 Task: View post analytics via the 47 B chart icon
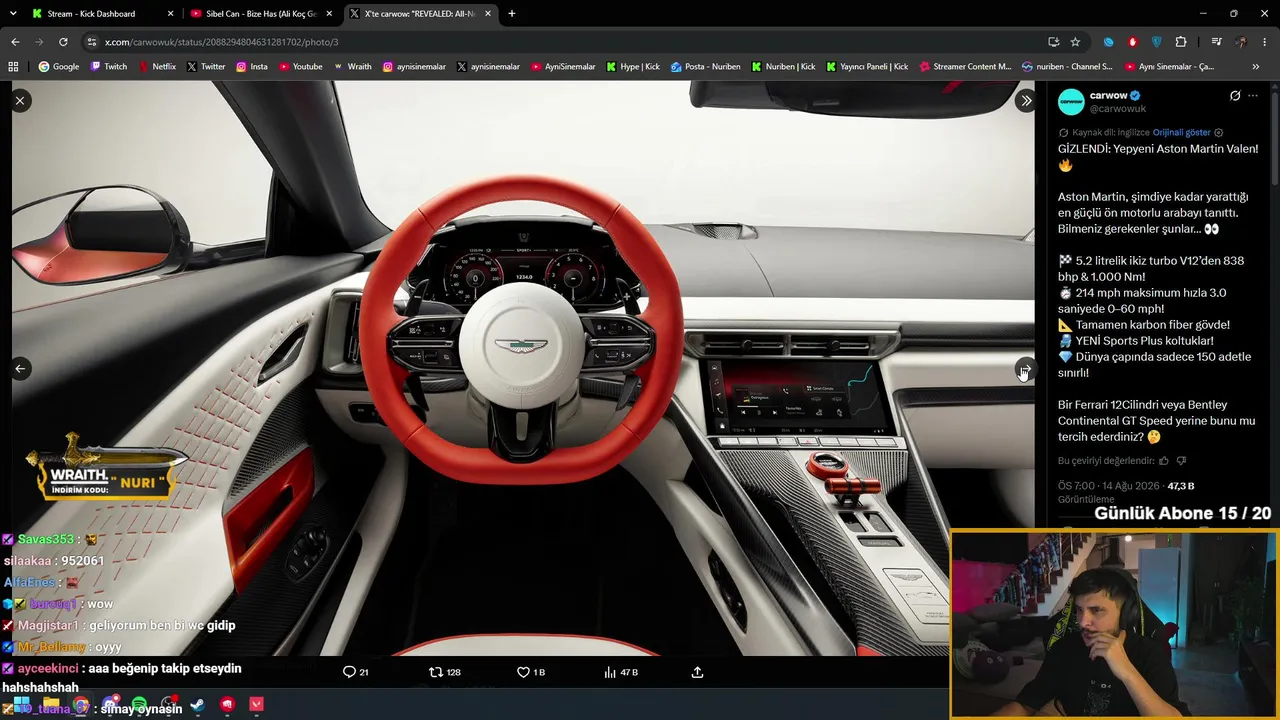tap(621, 672)
